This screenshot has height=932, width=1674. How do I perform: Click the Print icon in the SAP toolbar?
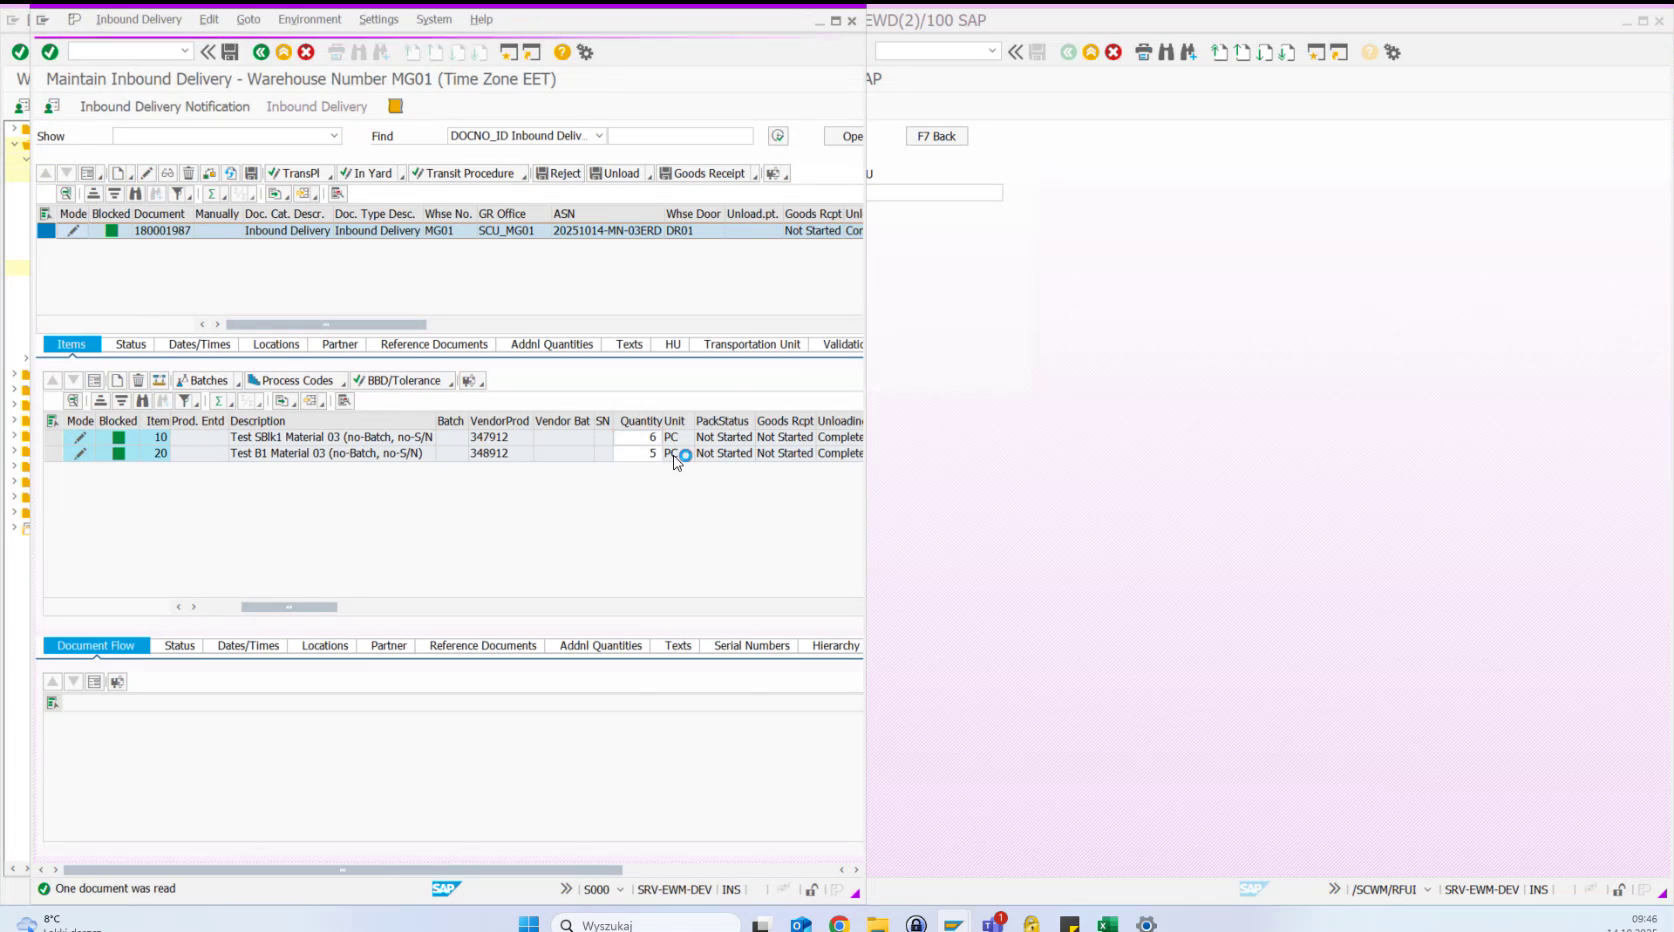(338, 52)
